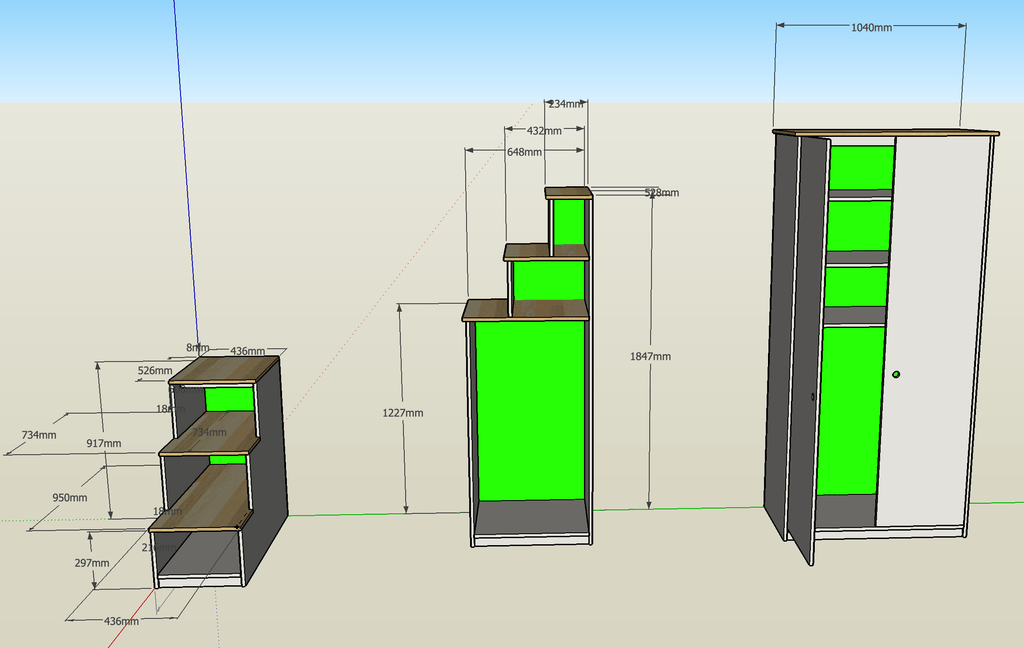Select the 734mm label on the middle shelf

click(209, 432)
